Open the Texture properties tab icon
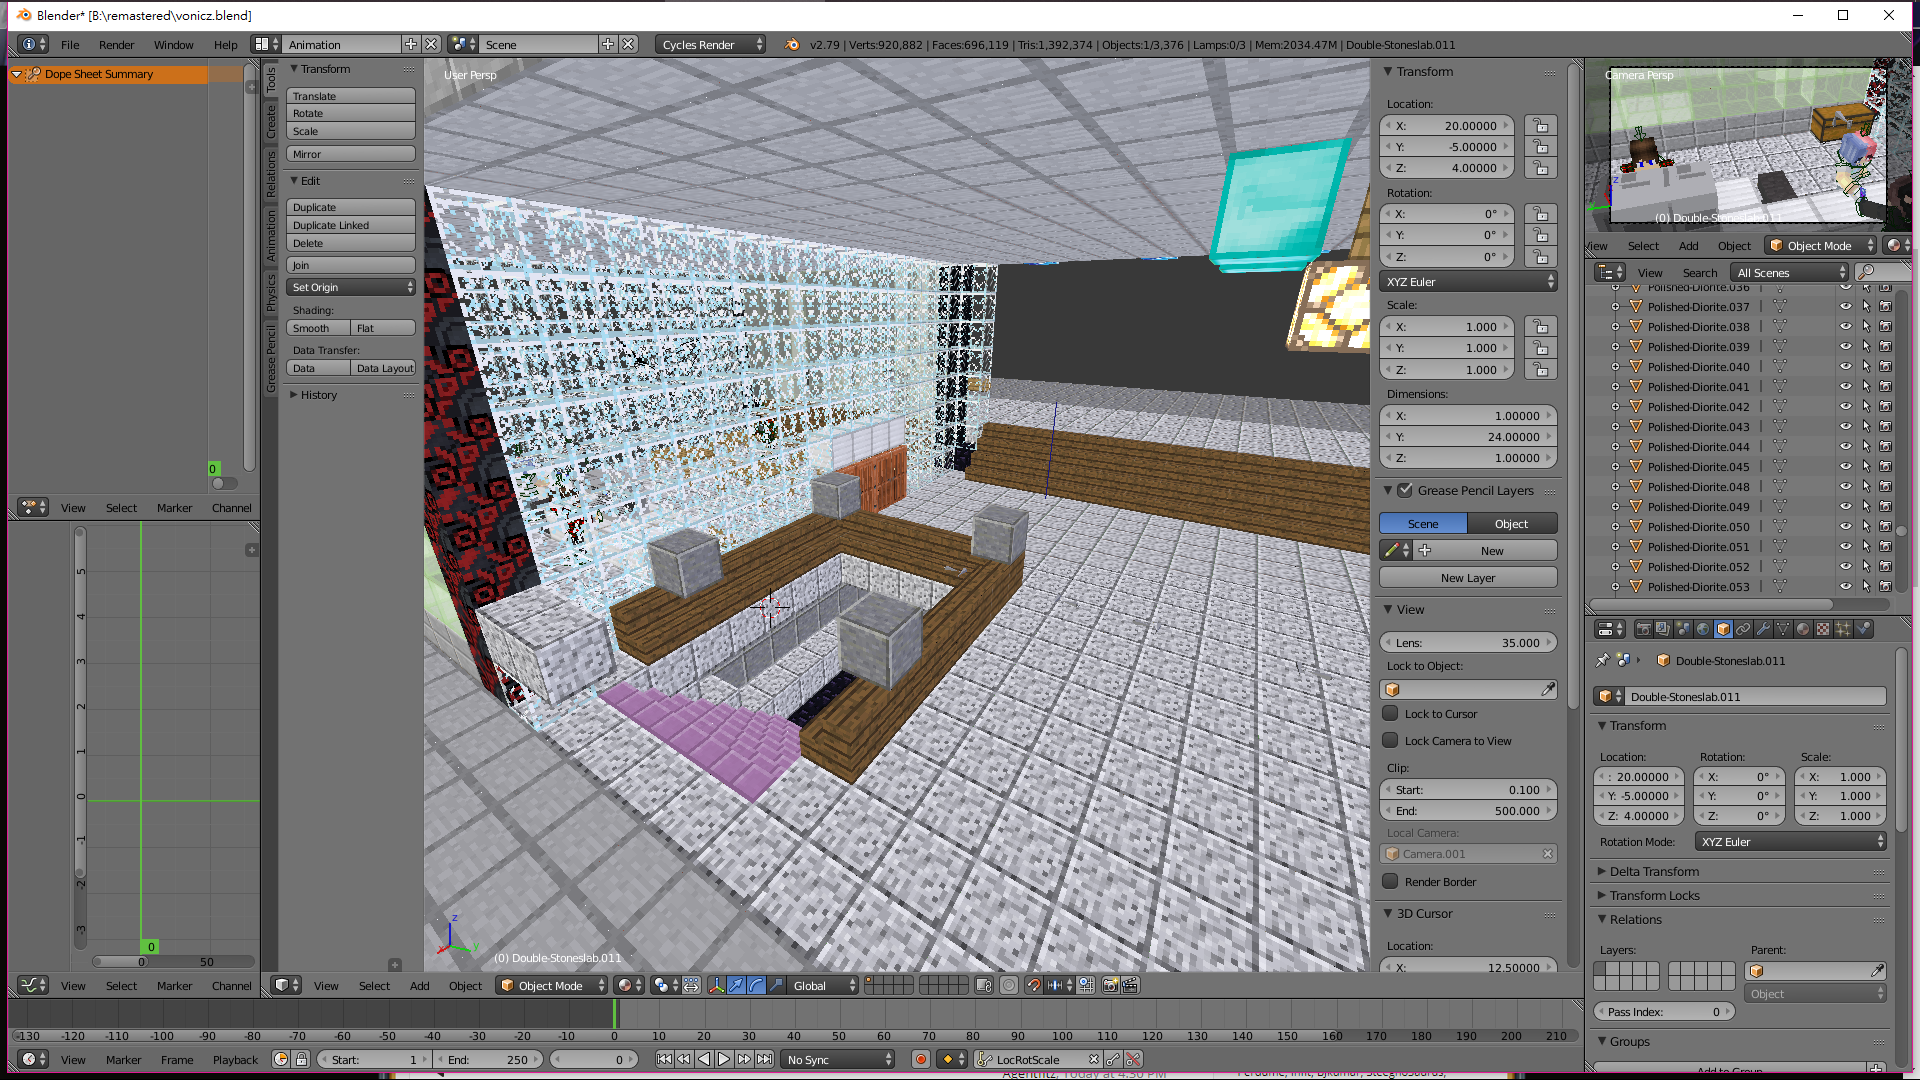1920x1080 pixels. point(1823,629)
